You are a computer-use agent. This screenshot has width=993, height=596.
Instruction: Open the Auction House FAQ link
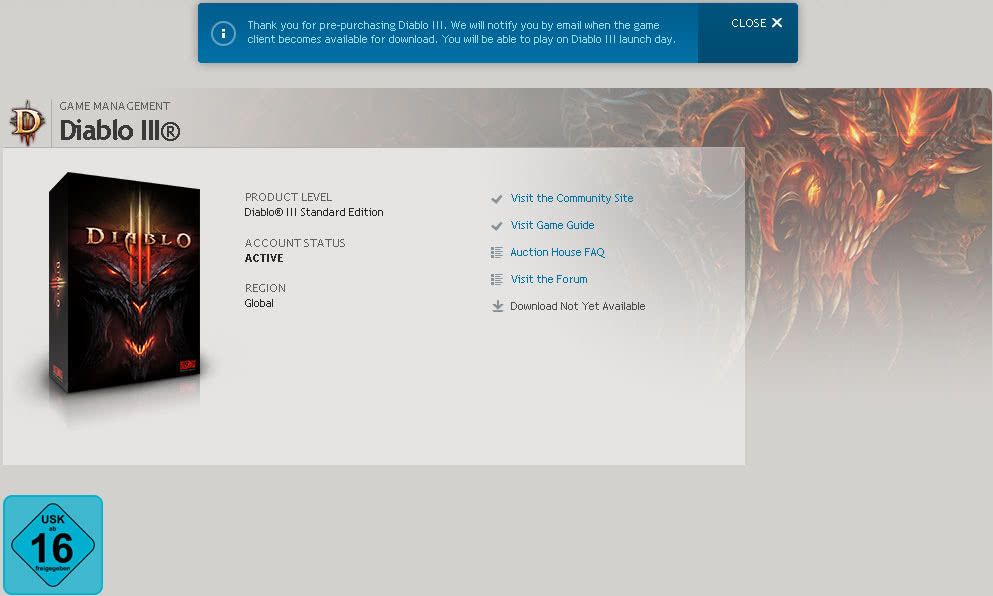tap(557, 252)
